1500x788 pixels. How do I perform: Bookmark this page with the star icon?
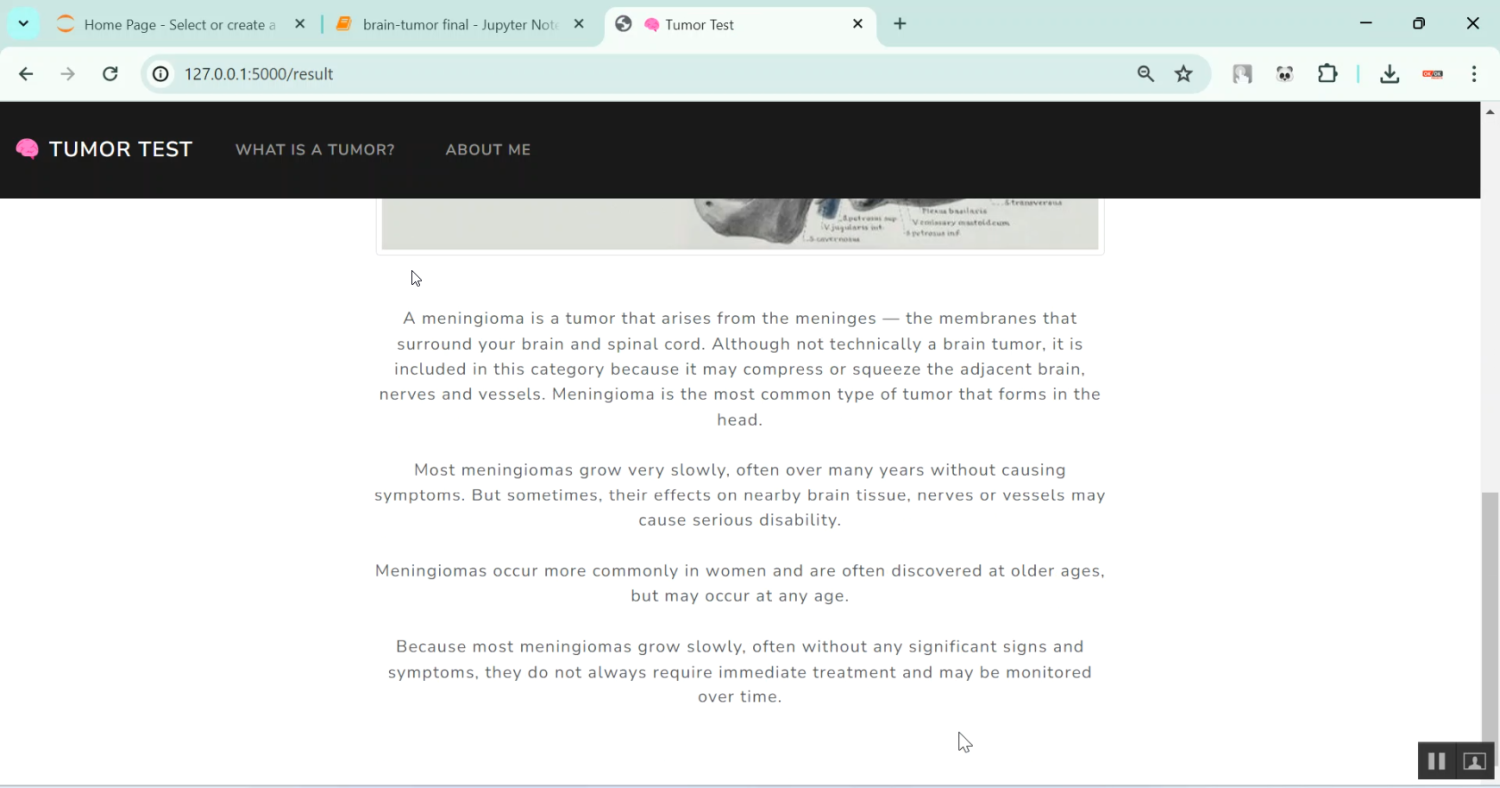pyautogui.click(x=1184, y=74)
